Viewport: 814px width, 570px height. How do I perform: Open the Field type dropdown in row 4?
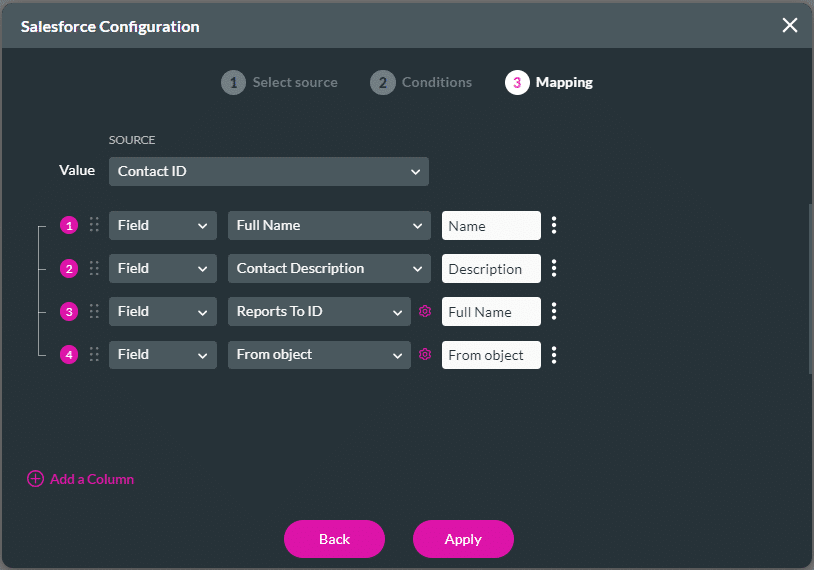(163, 355)
